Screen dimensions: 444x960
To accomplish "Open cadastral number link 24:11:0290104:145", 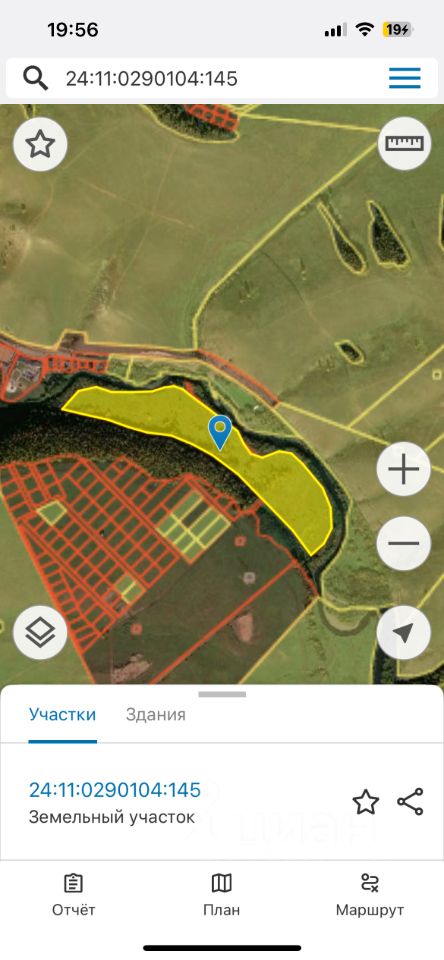I will point(115,790).
